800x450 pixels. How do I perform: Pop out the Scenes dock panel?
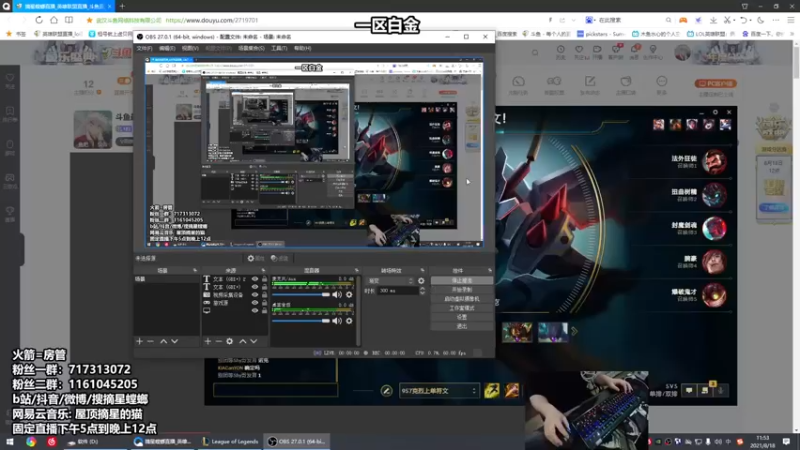point(195,270)
